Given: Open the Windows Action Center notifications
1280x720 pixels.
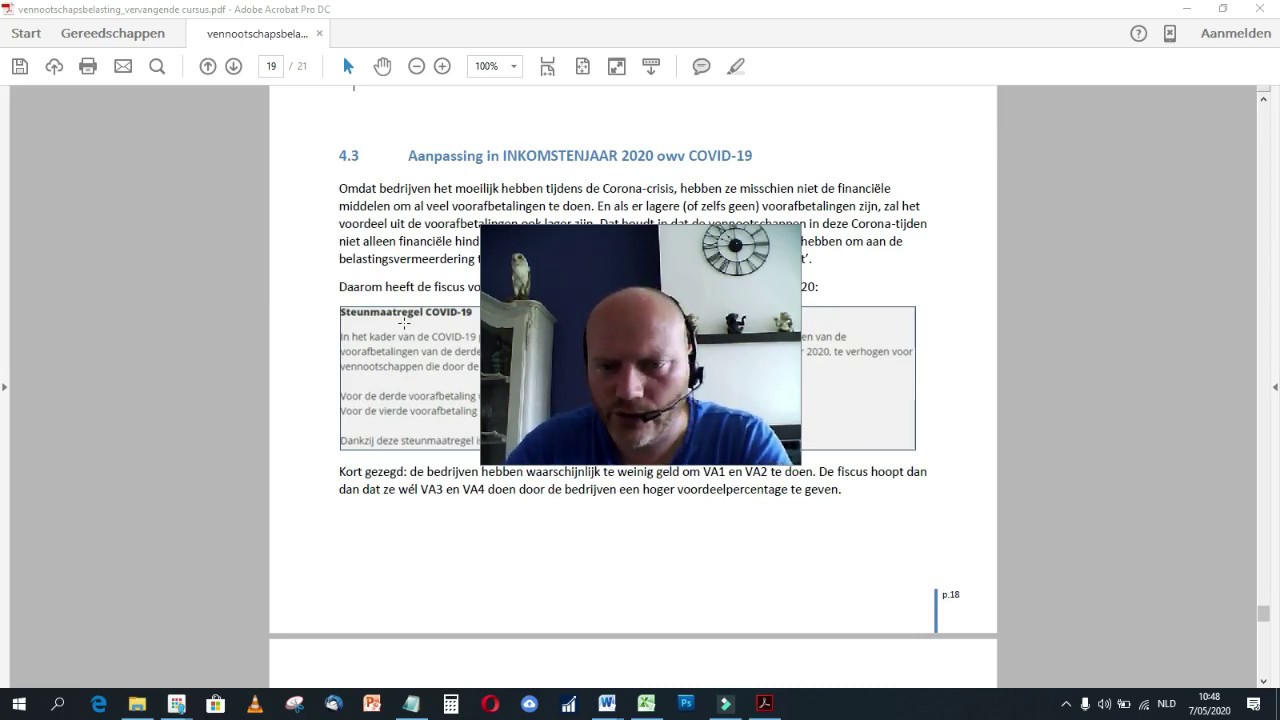Looking at the screenshot, I should 1254,704.
